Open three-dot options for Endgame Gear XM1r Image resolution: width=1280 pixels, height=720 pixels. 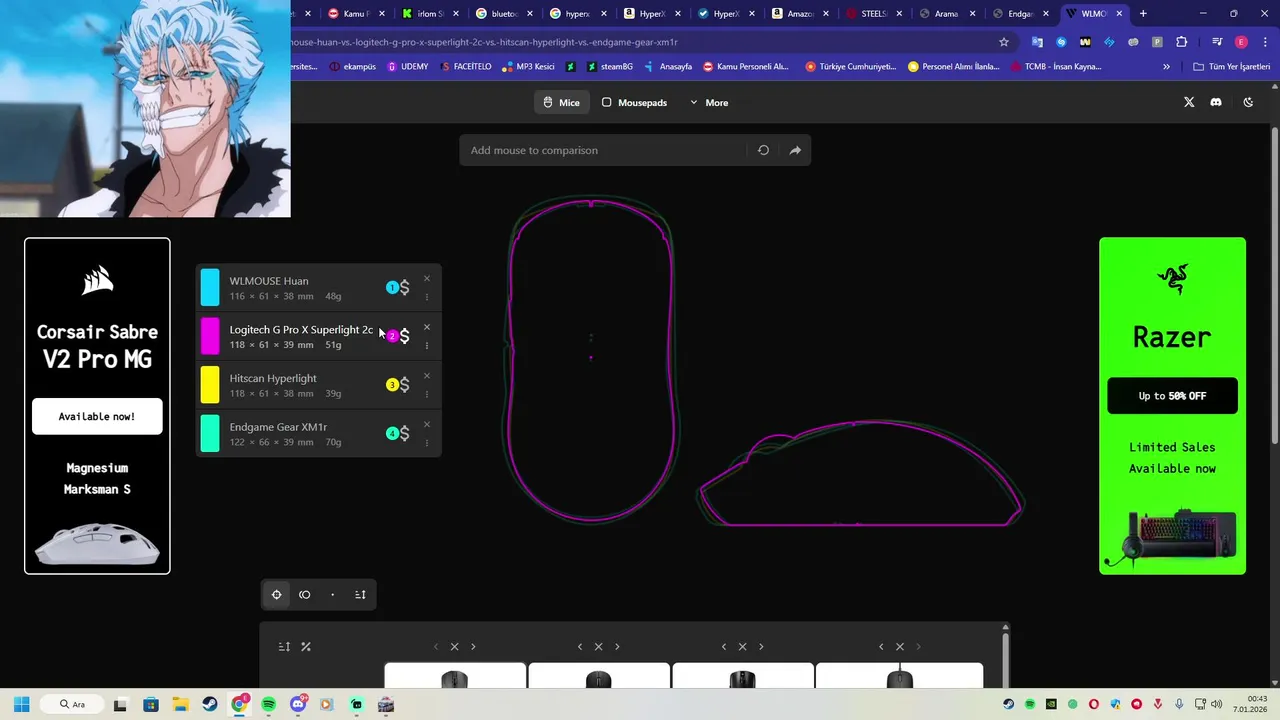[427, 442]
